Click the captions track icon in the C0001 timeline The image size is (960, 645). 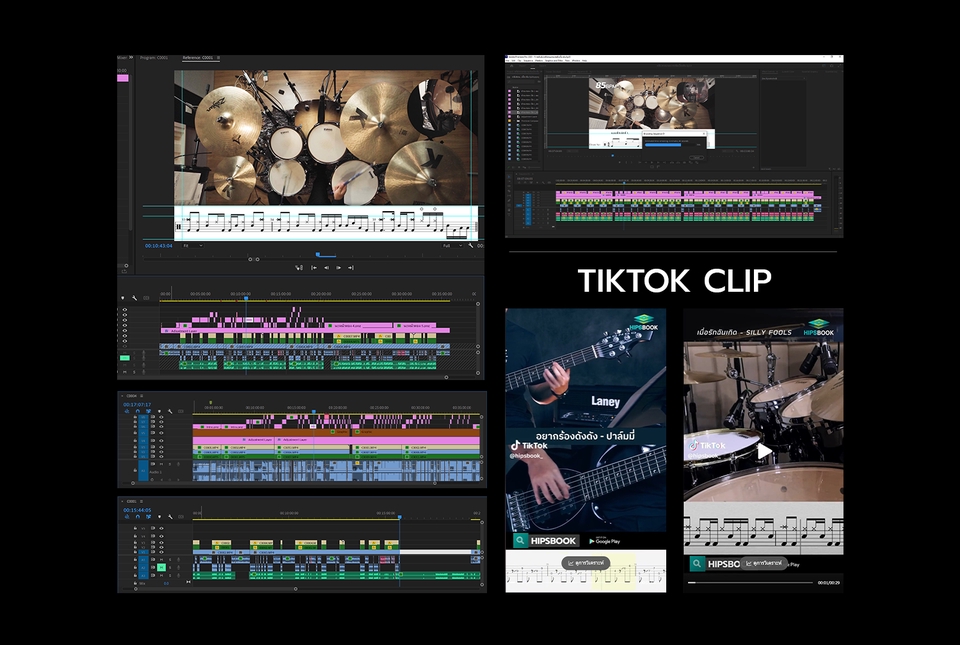click(181, 516)
